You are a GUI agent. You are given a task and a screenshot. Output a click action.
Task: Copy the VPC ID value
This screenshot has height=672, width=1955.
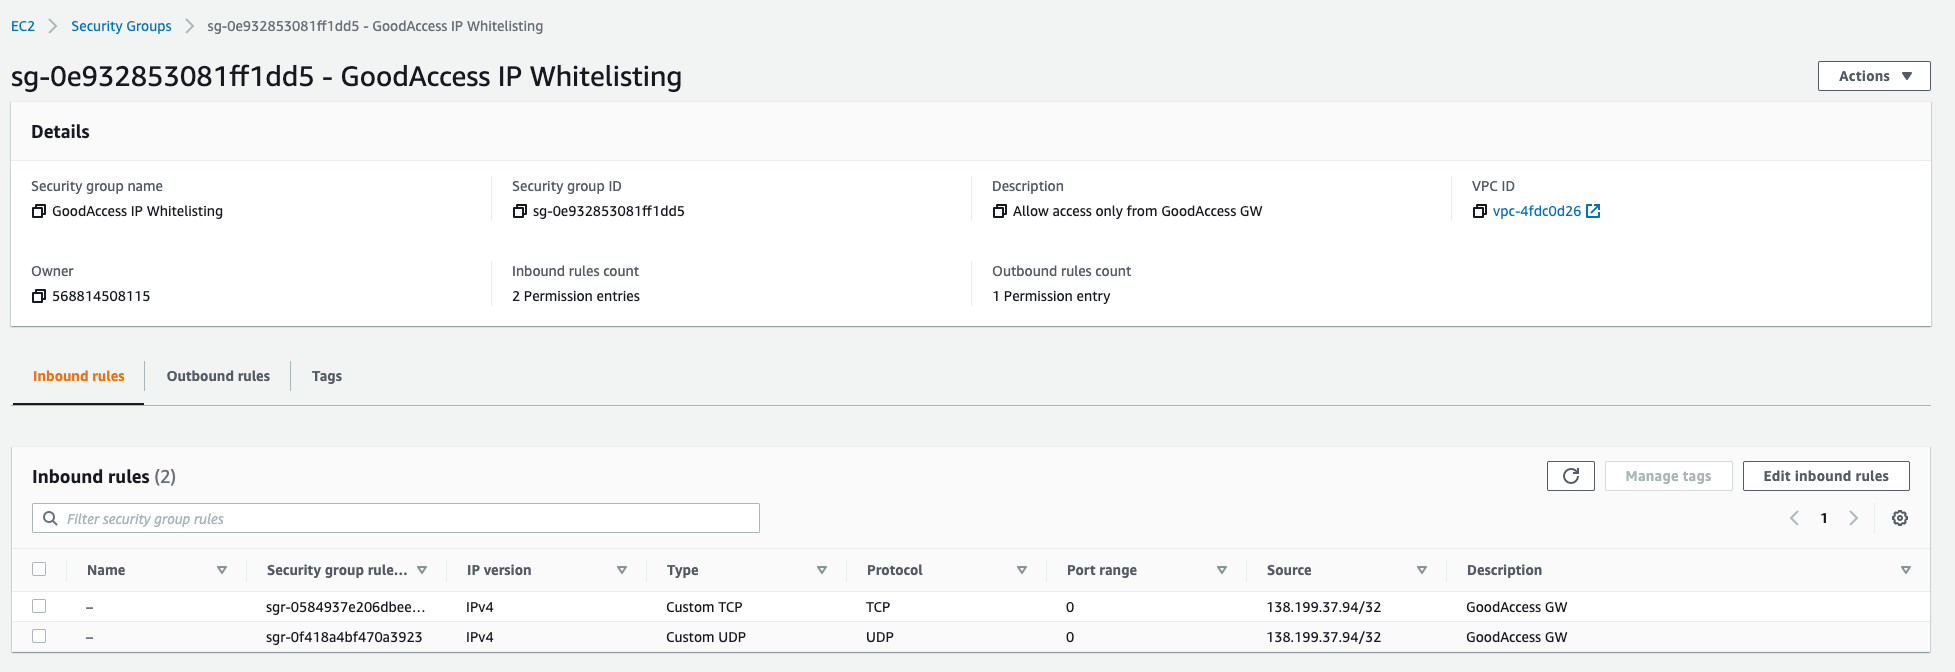(x=1479, y=211)
